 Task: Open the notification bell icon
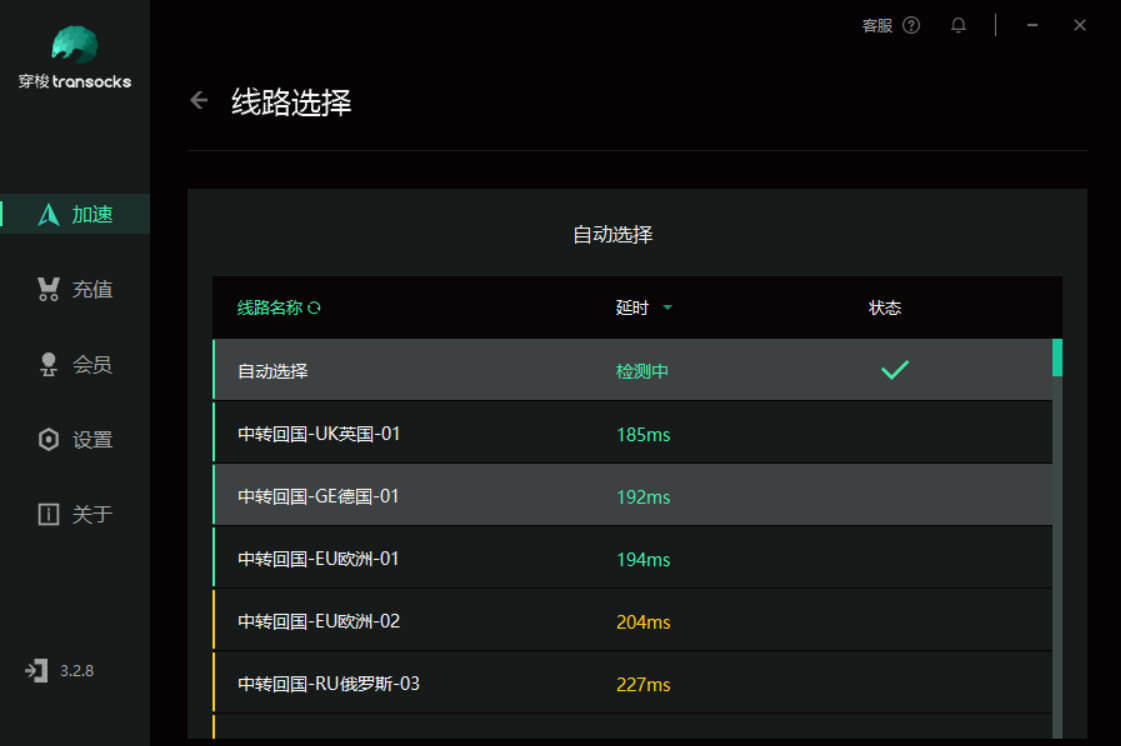[958, 26]
